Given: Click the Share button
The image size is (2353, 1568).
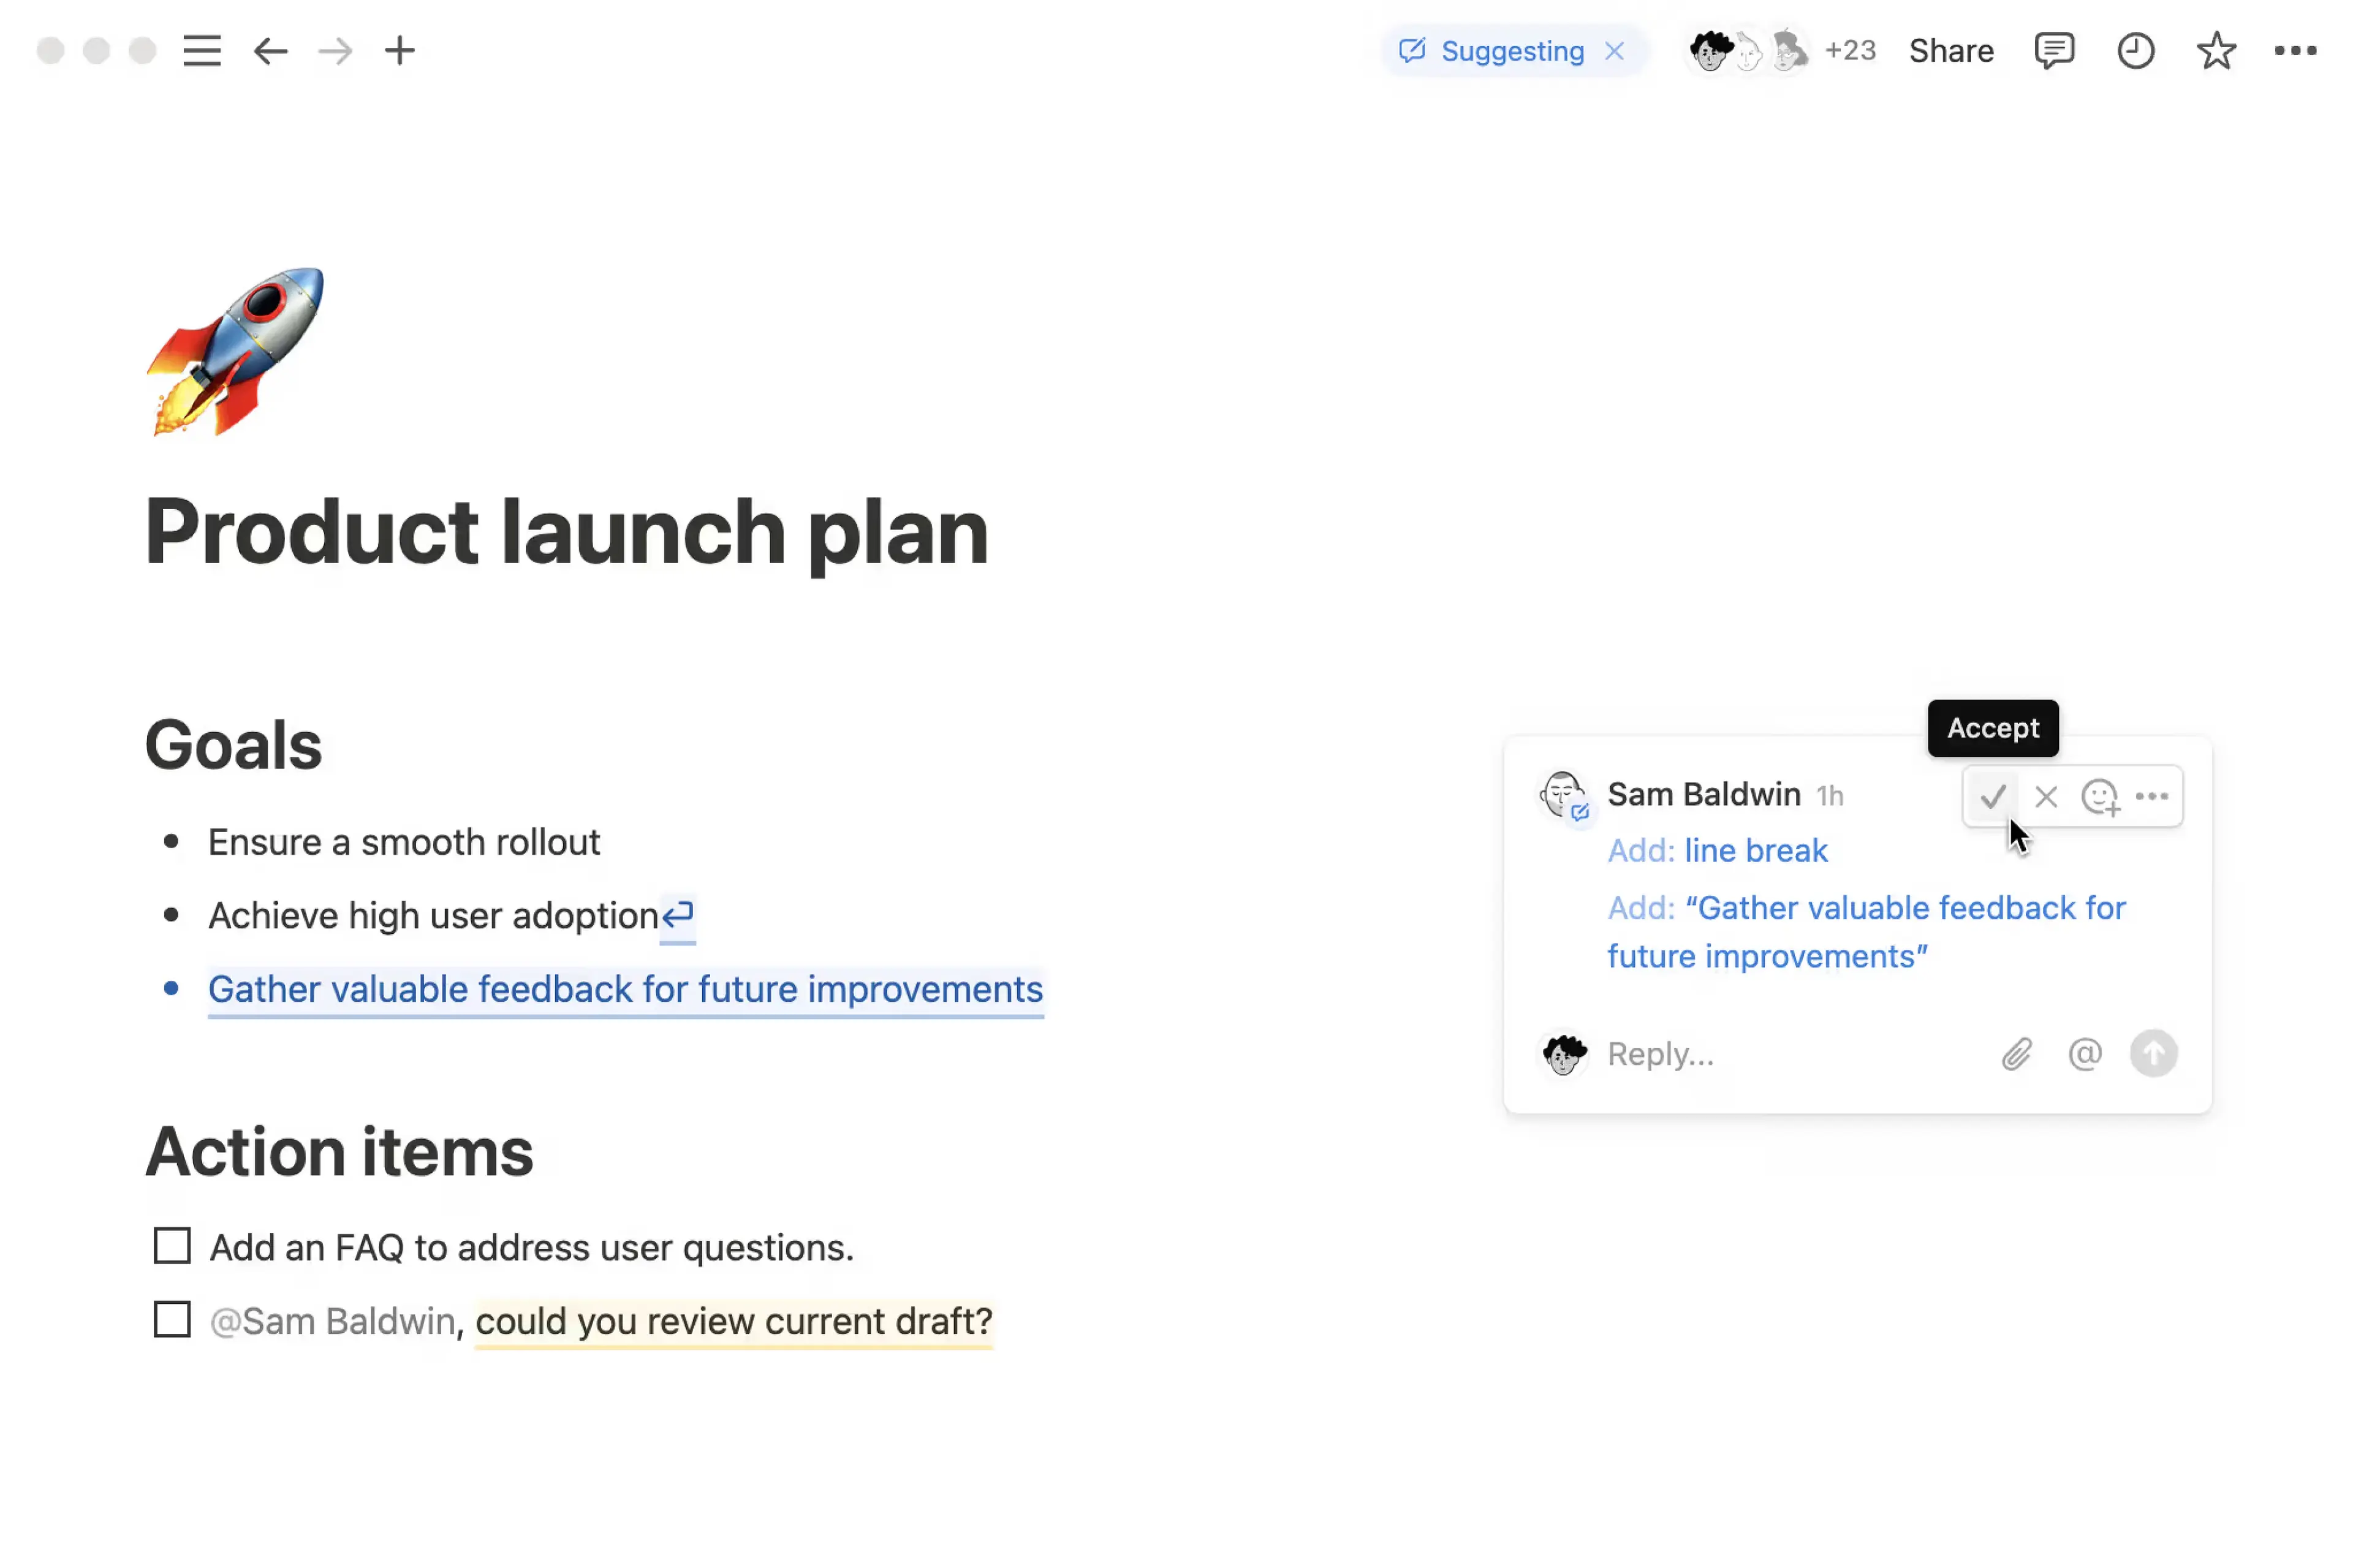Looking at the screenshot, I should [1950, 51].
